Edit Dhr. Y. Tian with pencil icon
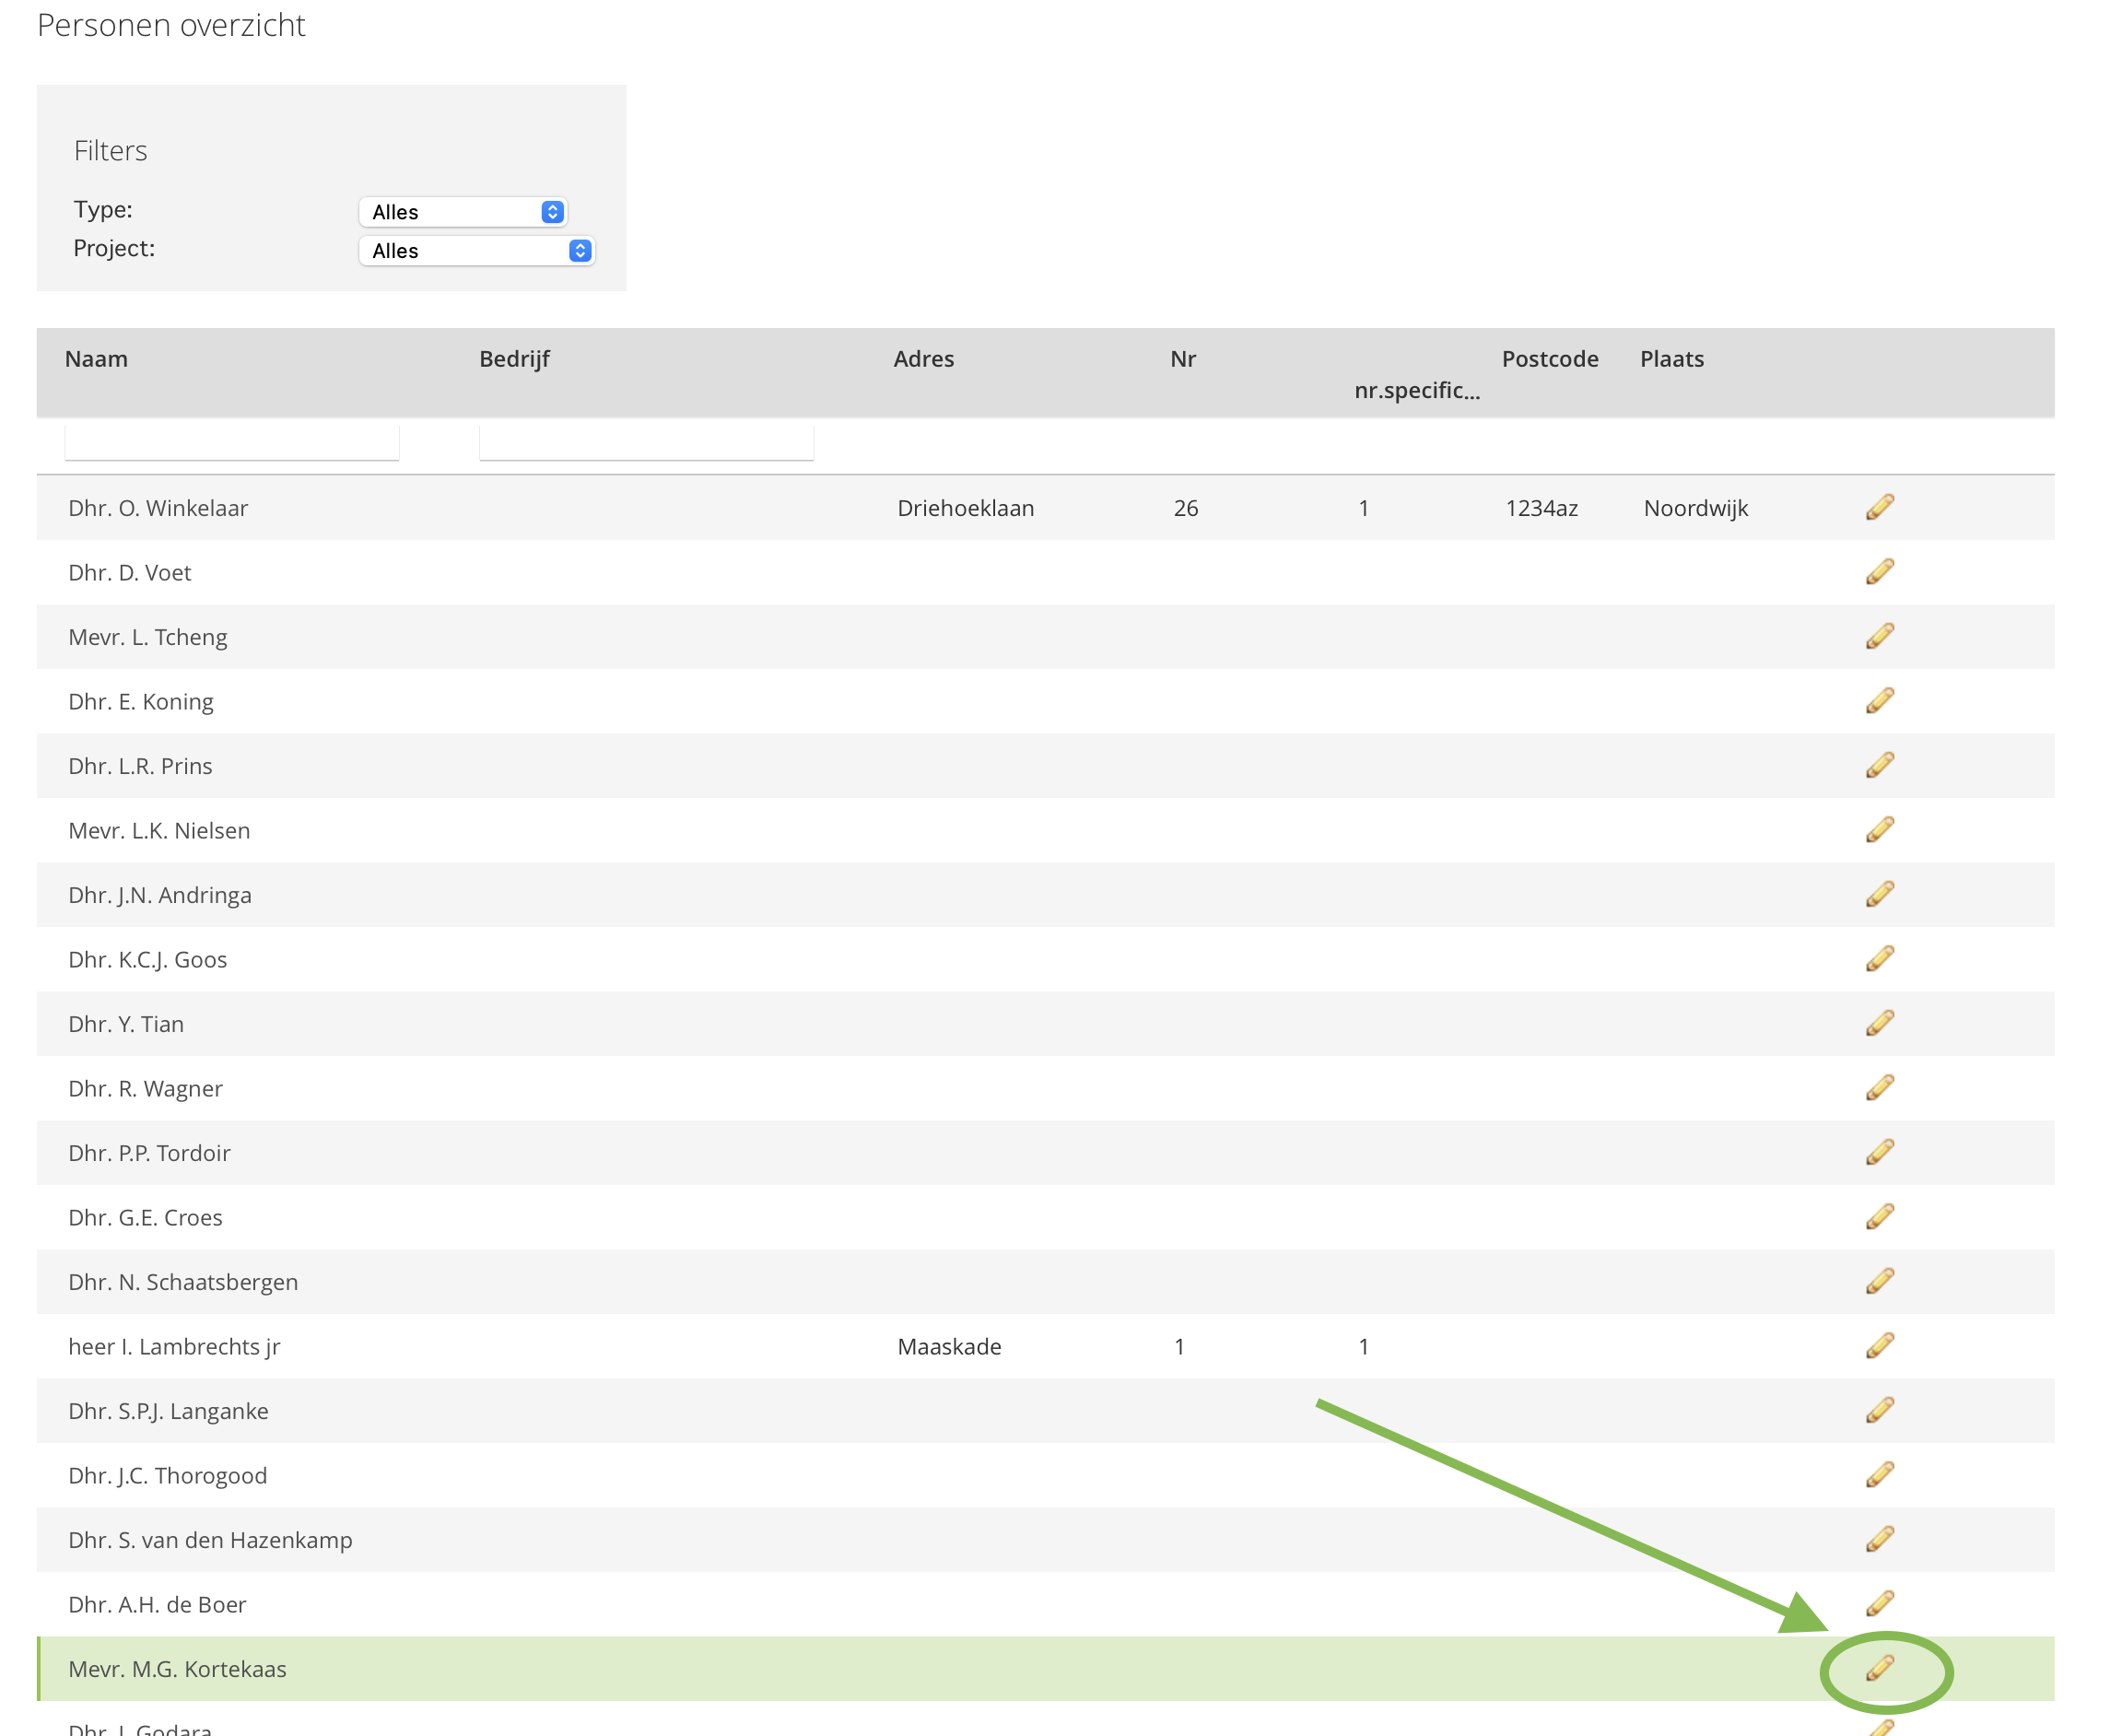The height and width of the screenshot is (1736, 2110). pos(1879,1024)
